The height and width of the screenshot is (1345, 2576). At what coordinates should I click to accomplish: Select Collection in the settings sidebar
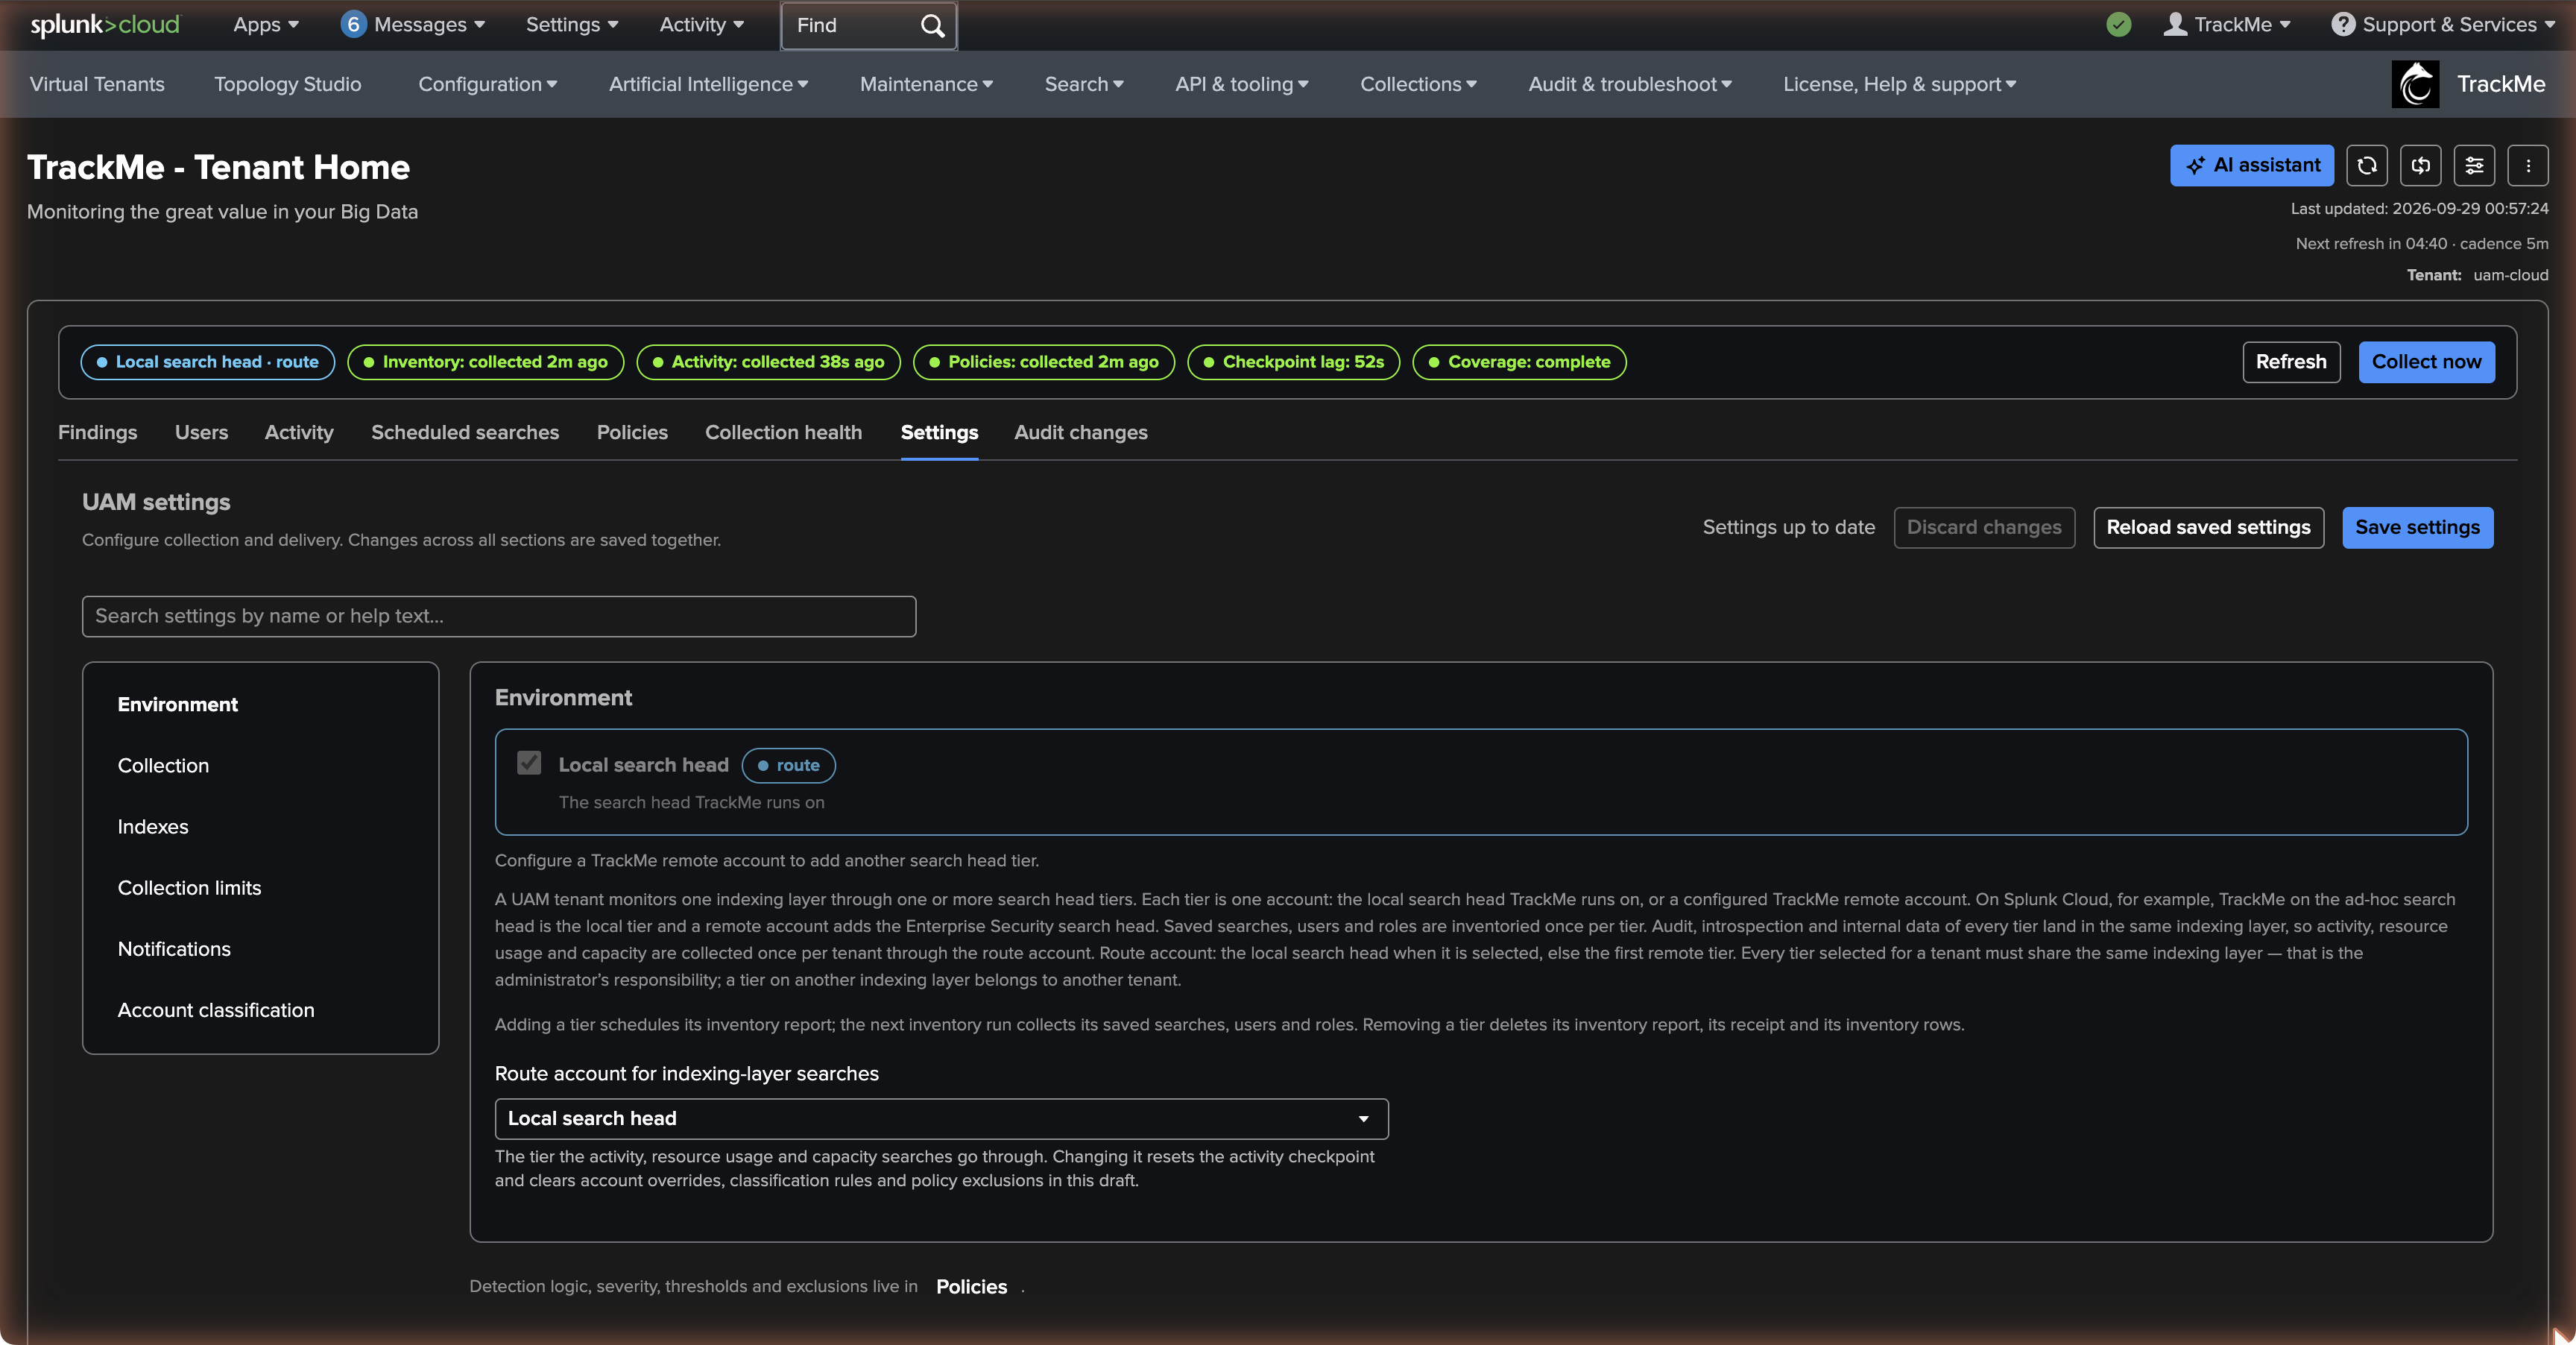click(163, 765)
